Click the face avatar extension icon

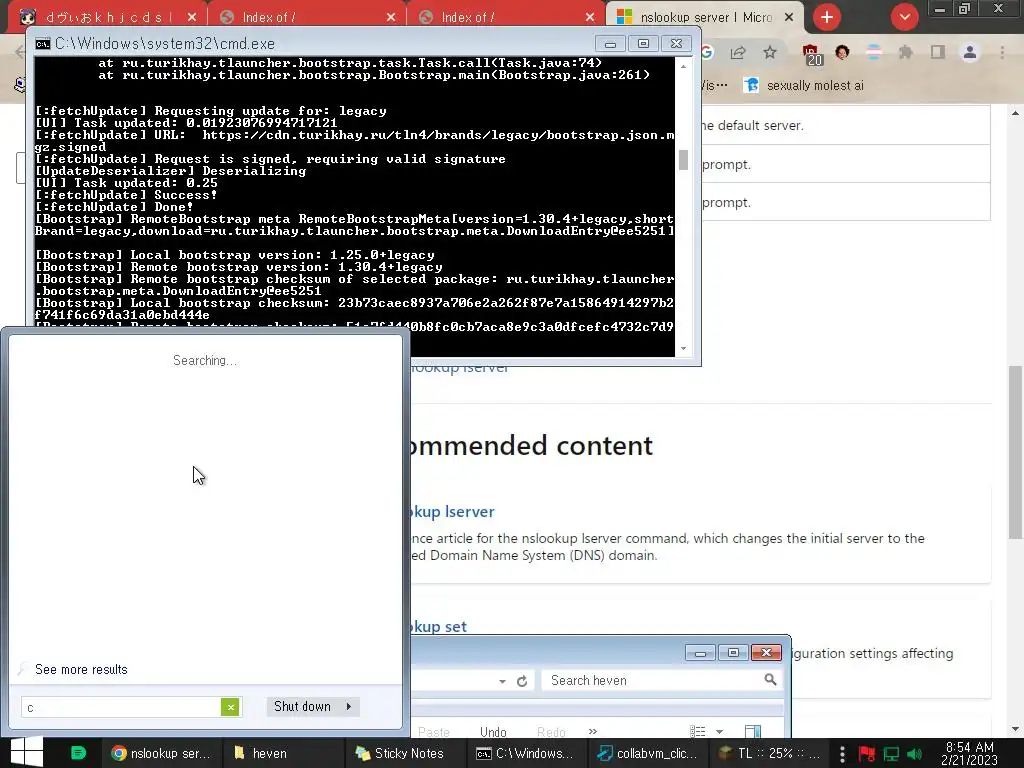click(x=842, y=52)
